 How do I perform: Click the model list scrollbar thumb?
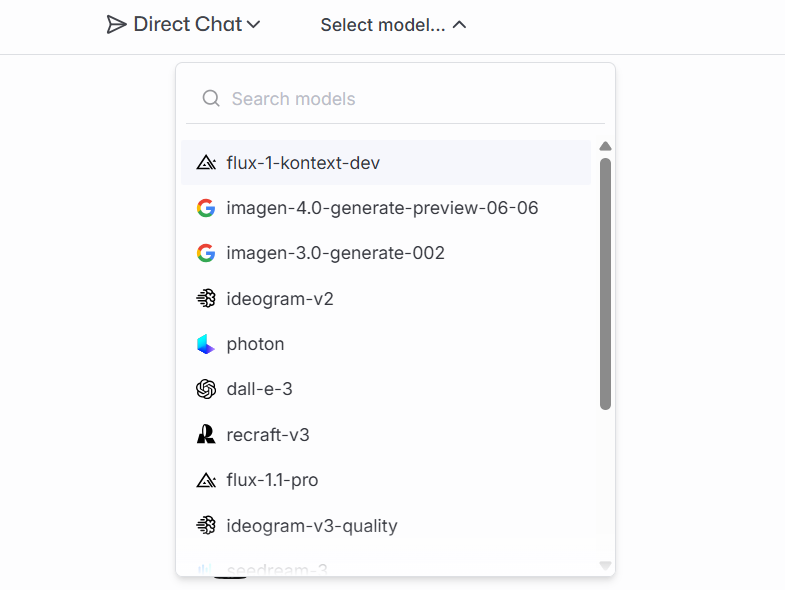[605, 283]
